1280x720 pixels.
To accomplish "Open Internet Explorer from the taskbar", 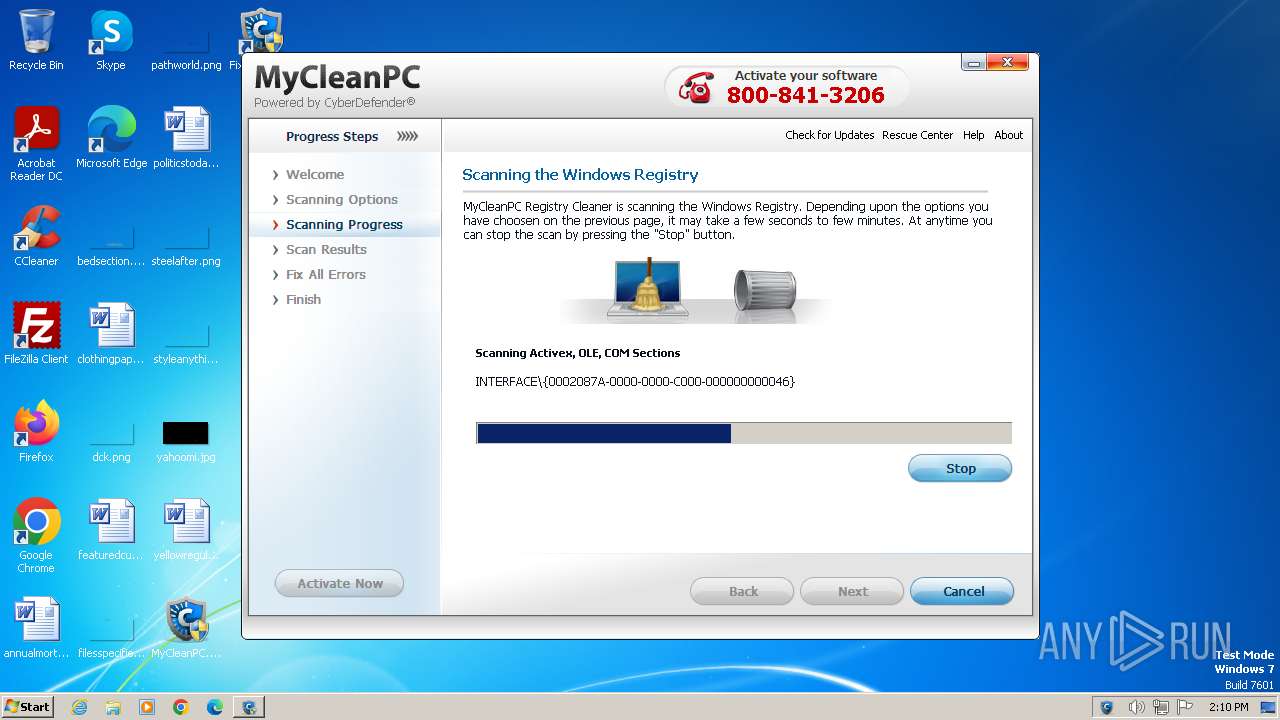I will pos(79,707).
